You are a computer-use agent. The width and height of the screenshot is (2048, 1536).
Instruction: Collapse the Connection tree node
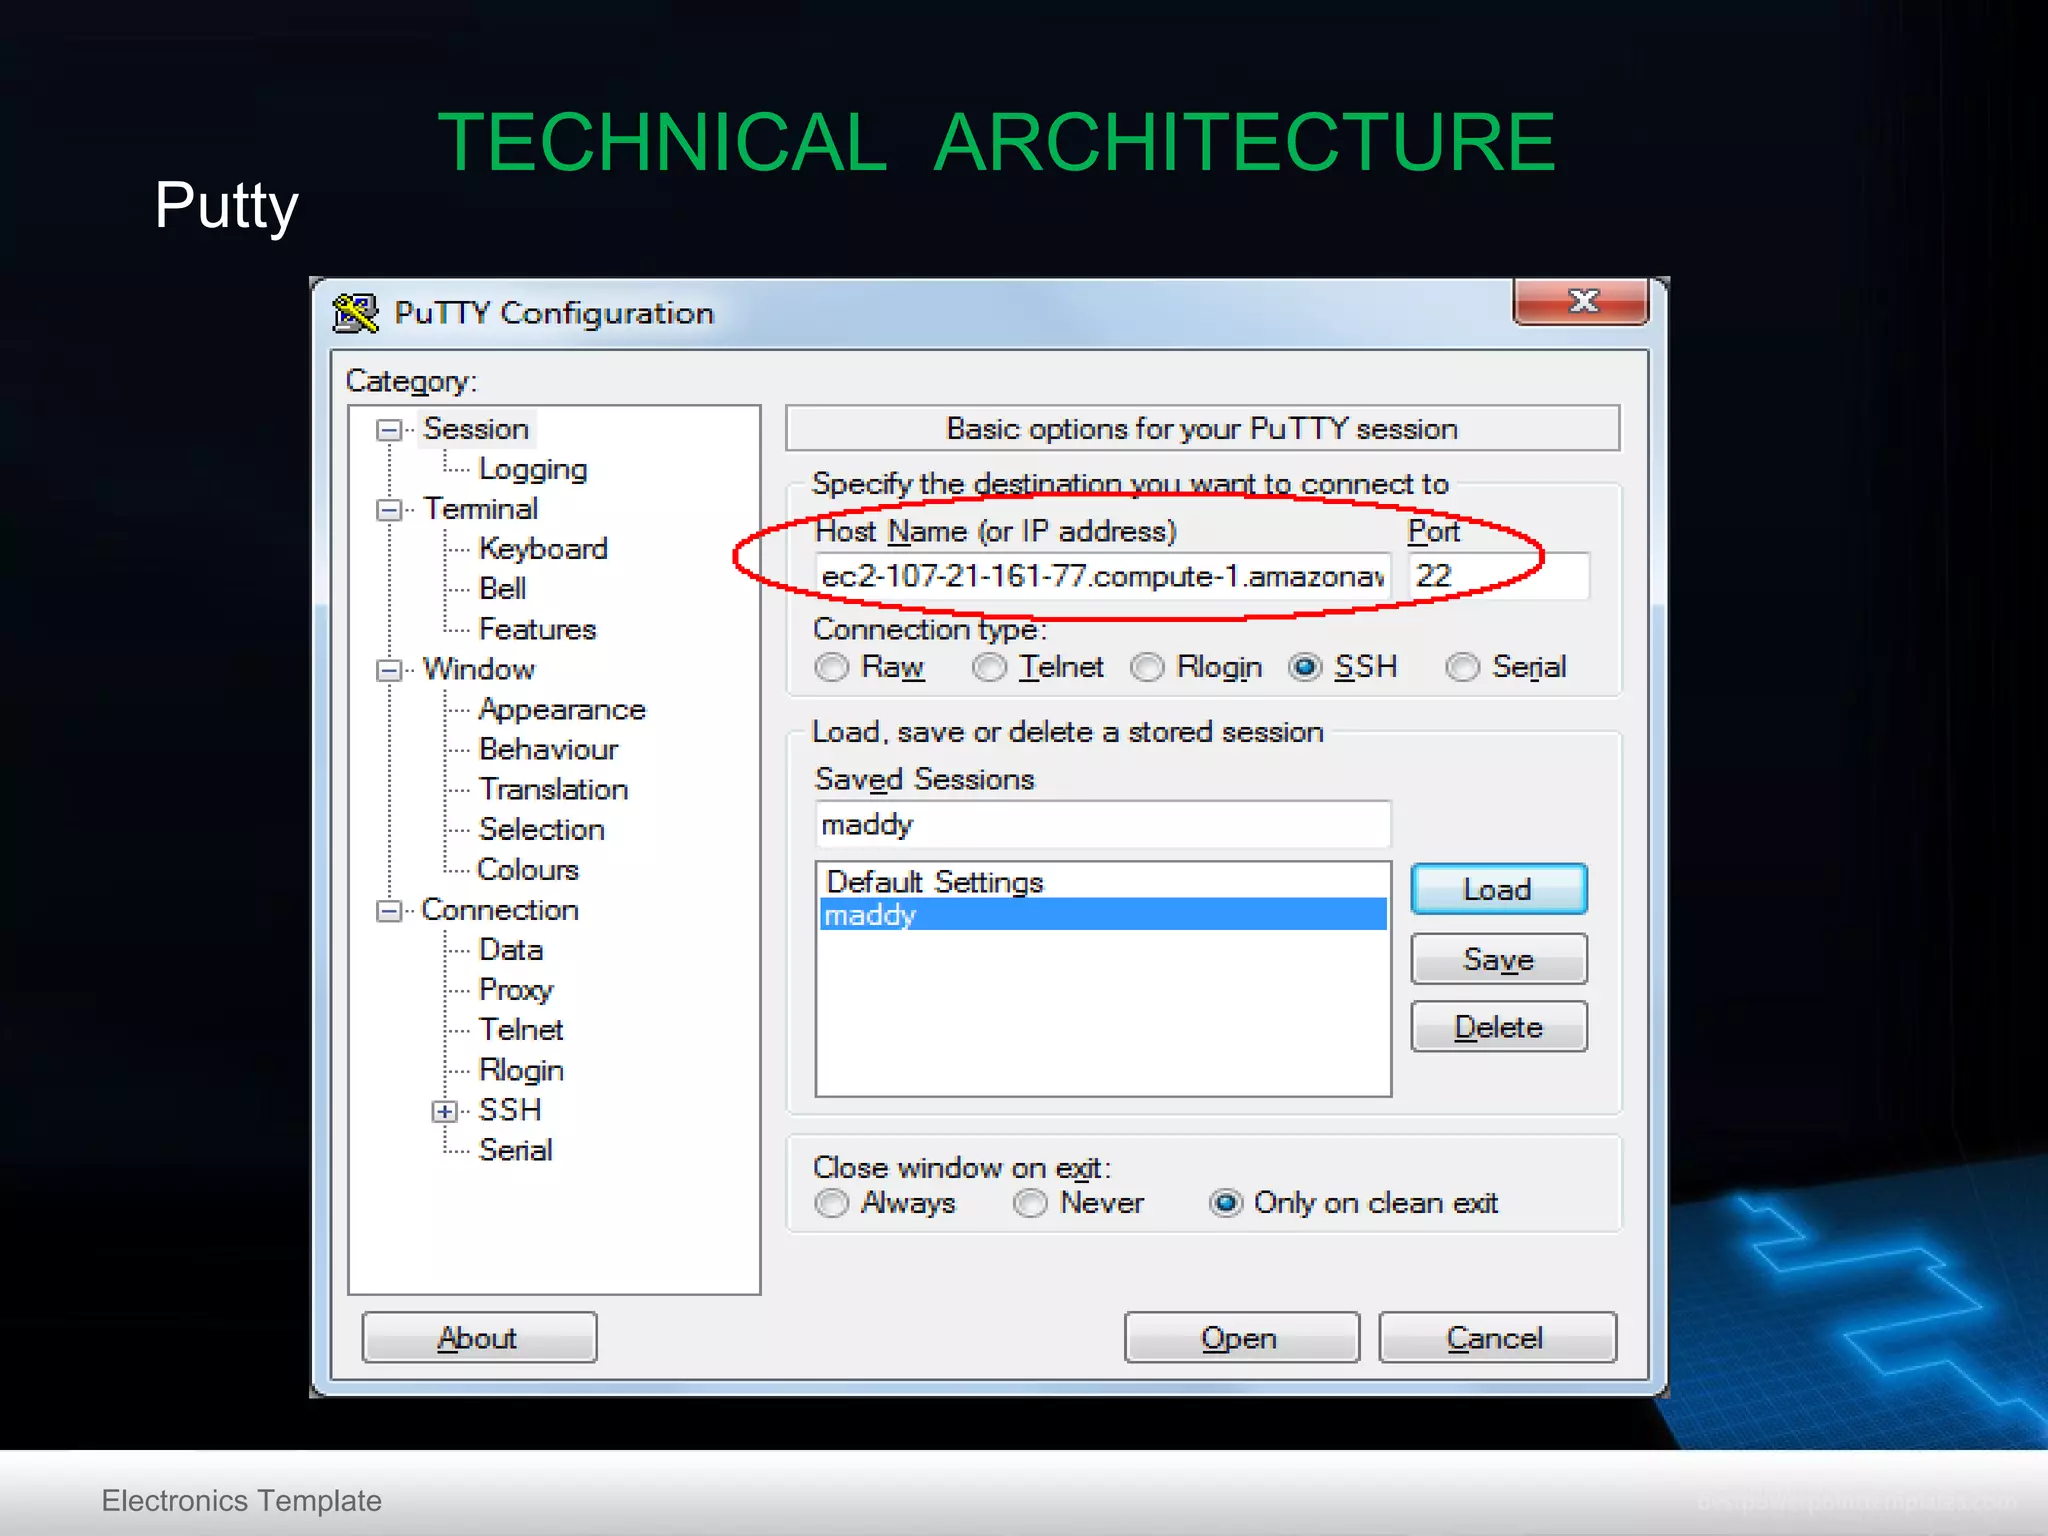click(x=388, y=911)
